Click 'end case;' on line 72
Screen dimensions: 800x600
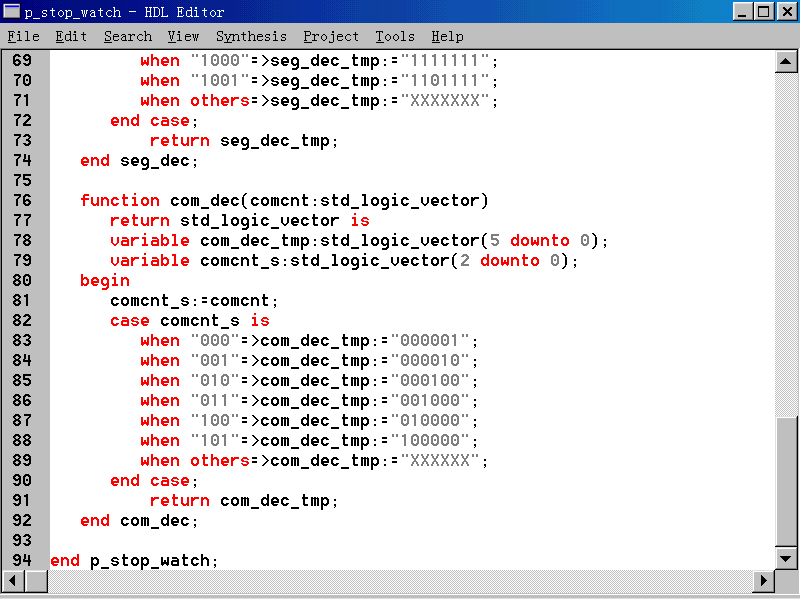[154, 120]
